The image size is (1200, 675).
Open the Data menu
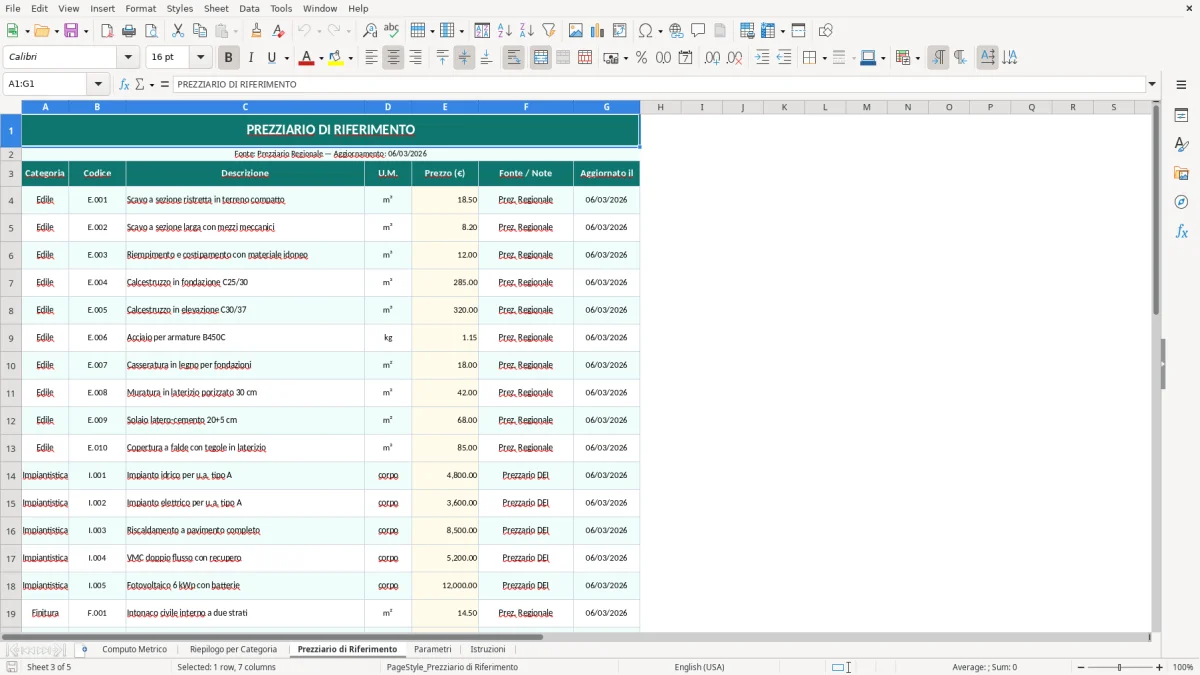pos(249,8)
